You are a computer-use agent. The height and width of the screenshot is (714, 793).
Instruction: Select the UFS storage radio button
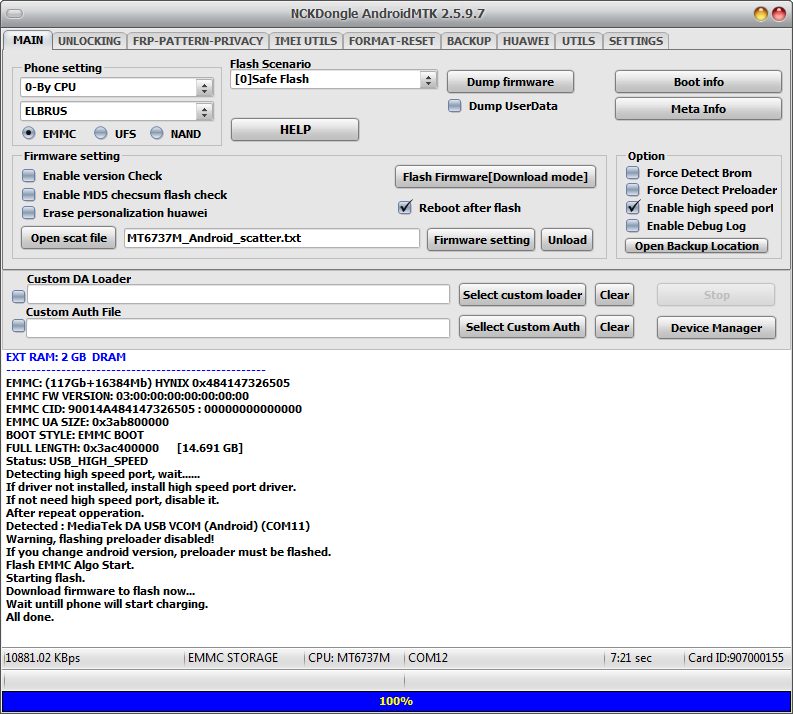coord(101,133)
